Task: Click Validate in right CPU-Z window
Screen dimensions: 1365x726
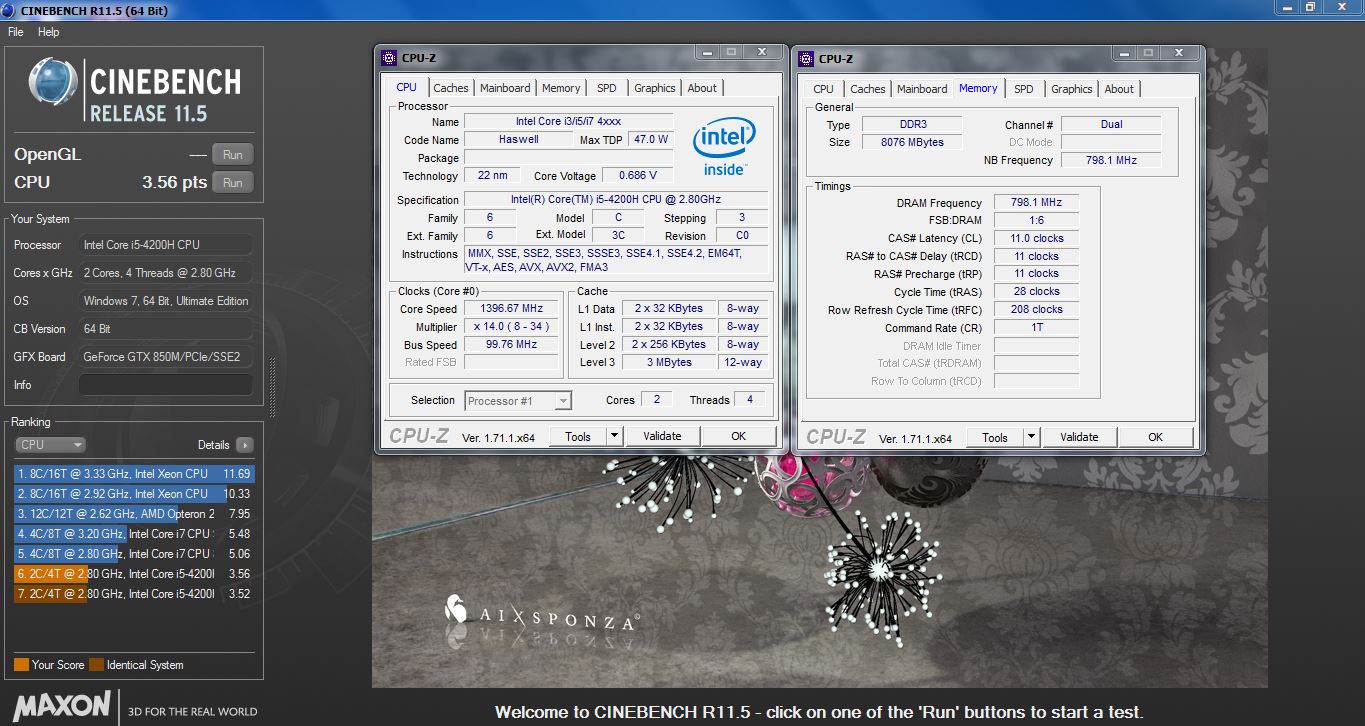Action: click(1079, 437)
